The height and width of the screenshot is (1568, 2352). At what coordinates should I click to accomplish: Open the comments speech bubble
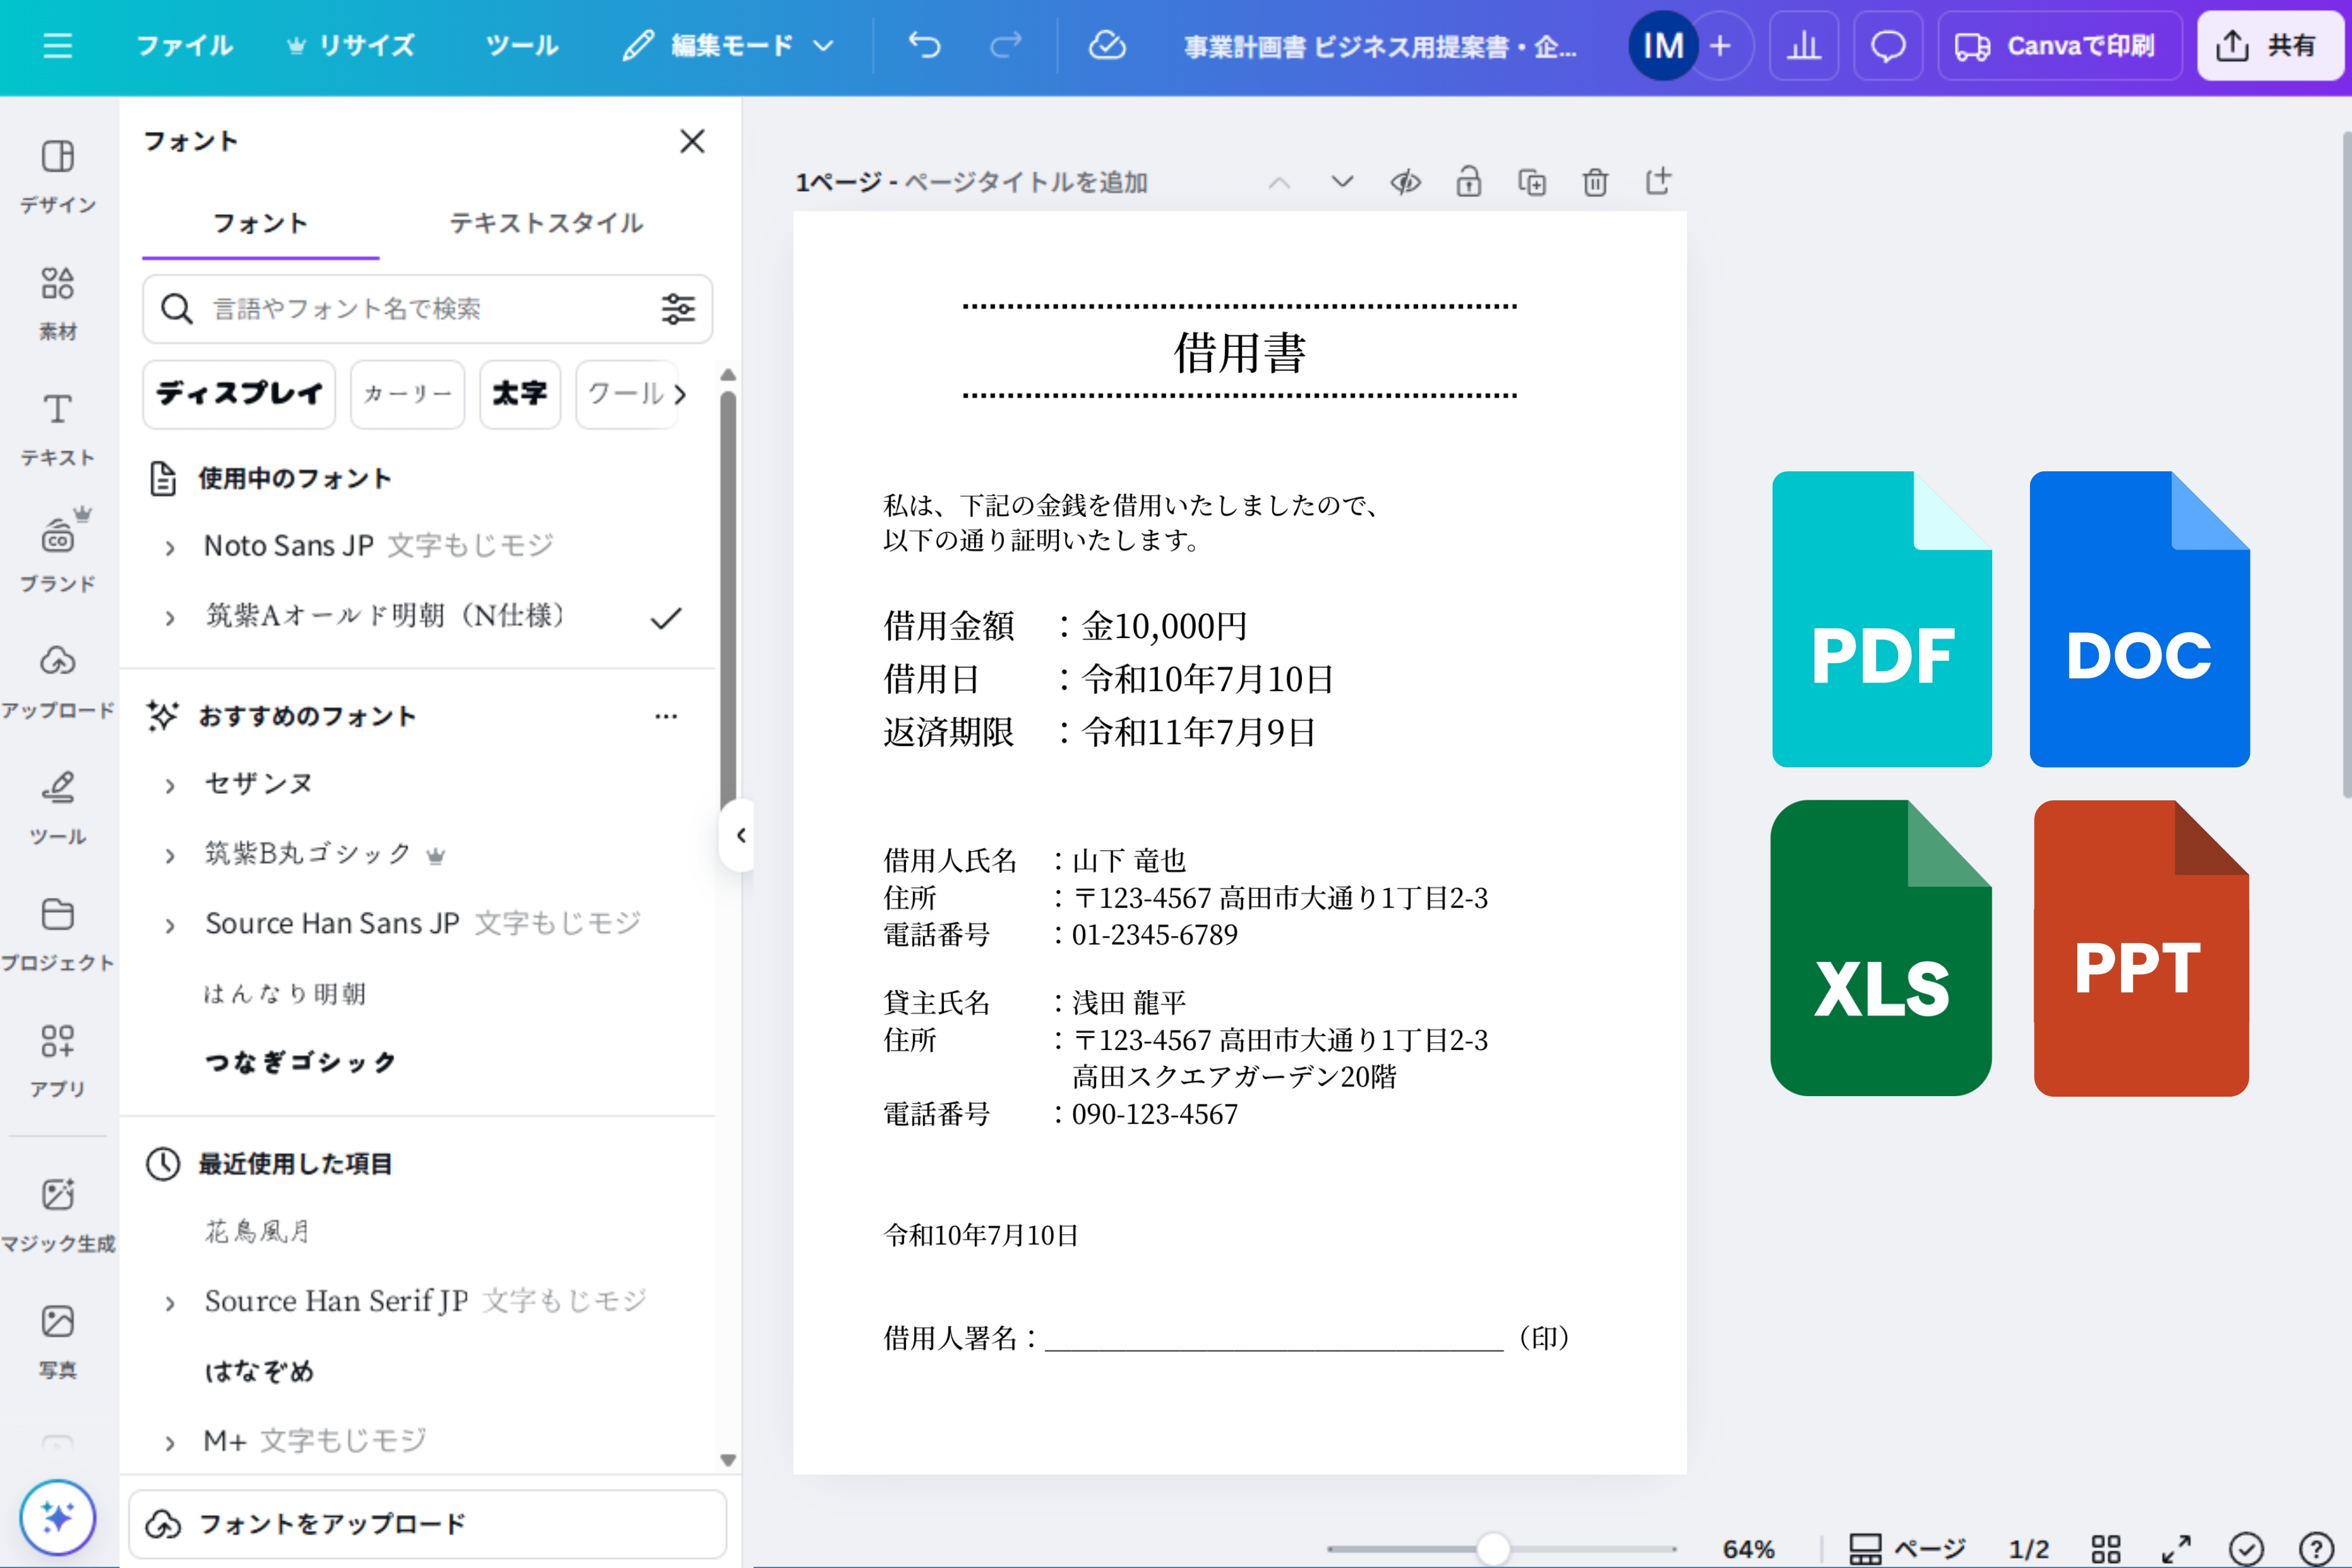click(1887, 46)
